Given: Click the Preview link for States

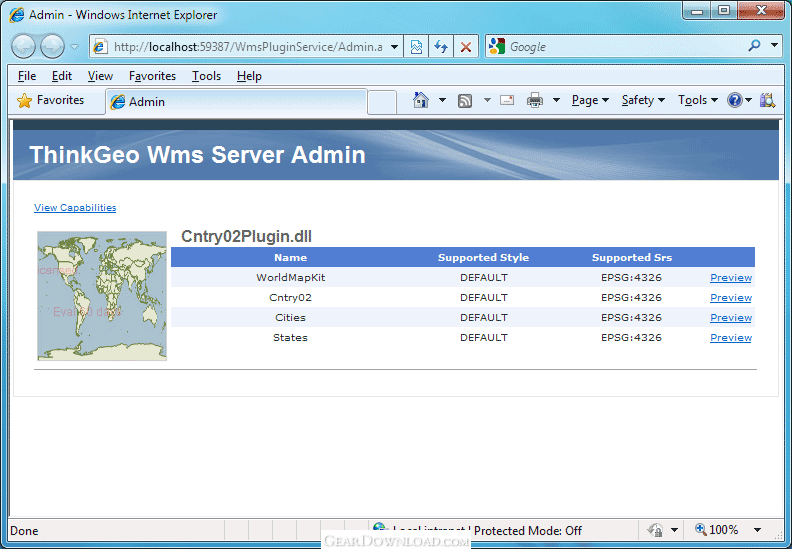Looking at the screenshot, I should coord(731,337).
